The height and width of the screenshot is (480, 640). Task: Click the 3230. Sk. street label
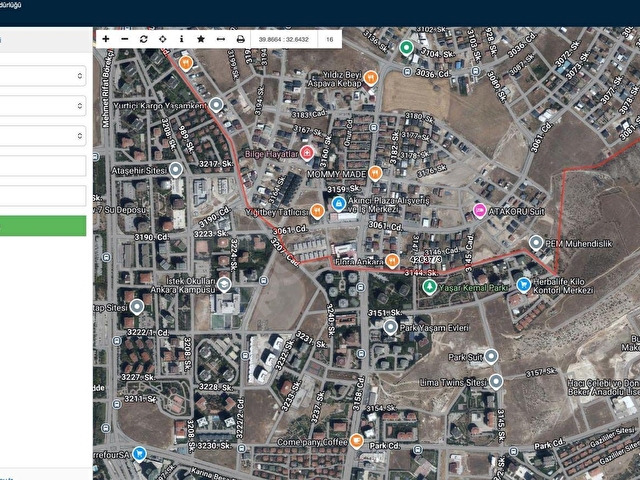(213, 446)
